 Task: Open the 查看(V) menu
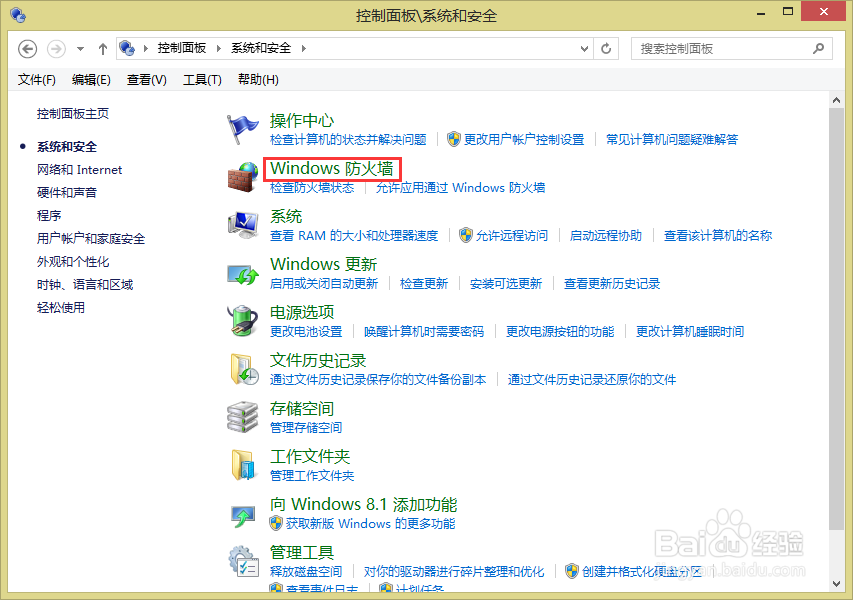[x=146, y=80]
